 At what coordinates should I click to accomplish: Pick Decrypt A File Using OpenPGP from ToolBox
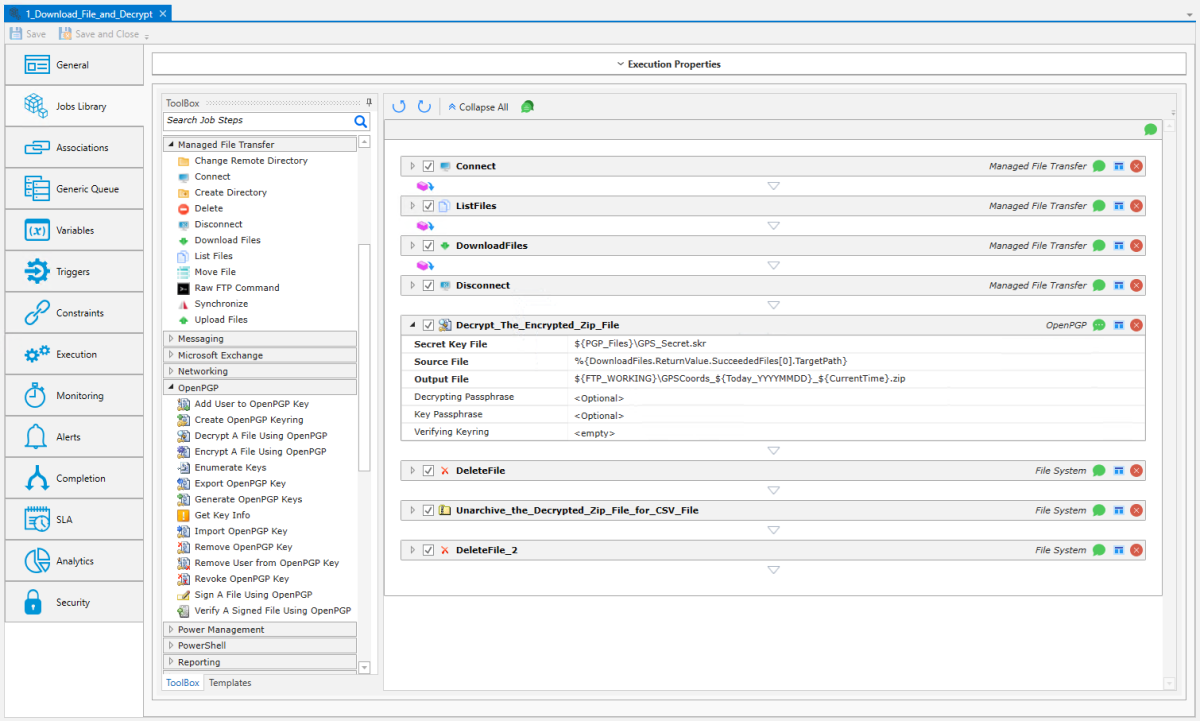pyautogui.click(x=260, y=436)
